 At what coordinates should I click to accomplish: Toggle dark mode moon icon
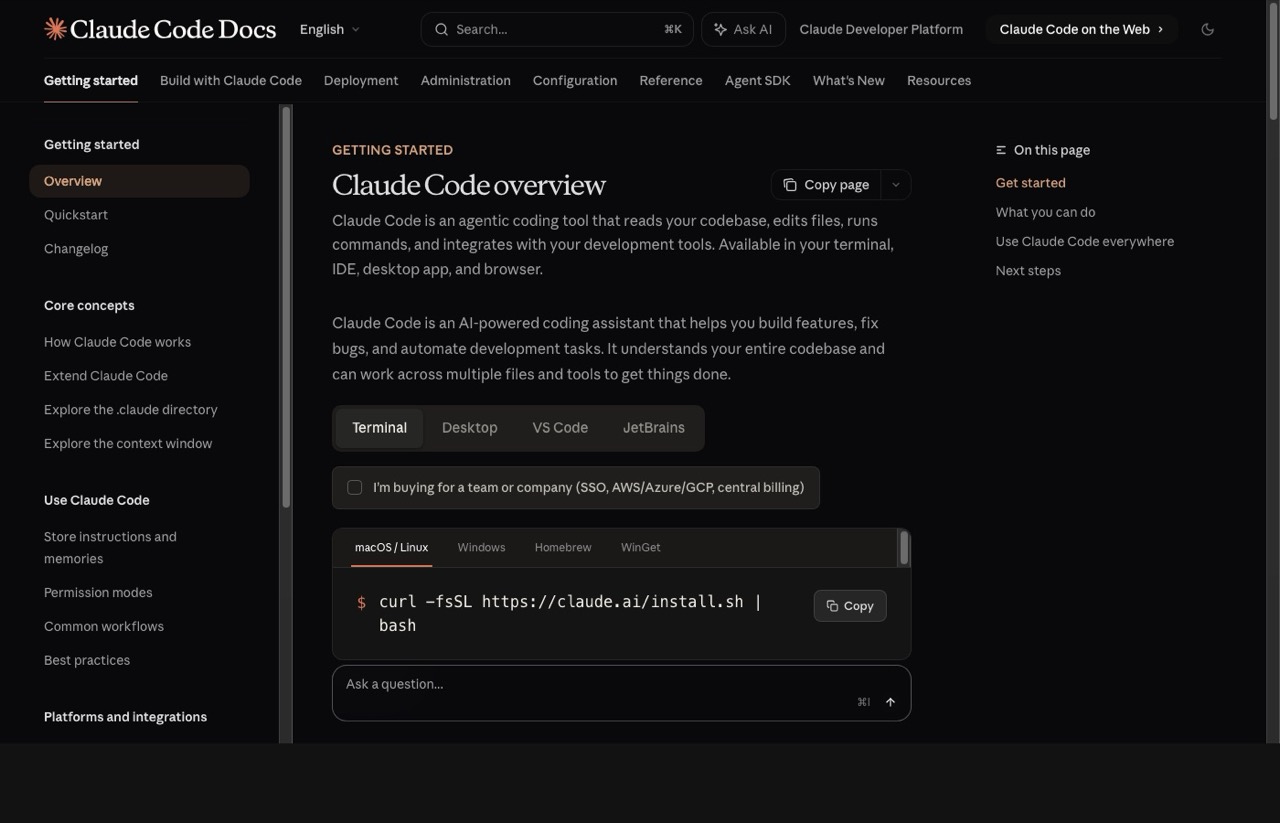coord(1207,29)
